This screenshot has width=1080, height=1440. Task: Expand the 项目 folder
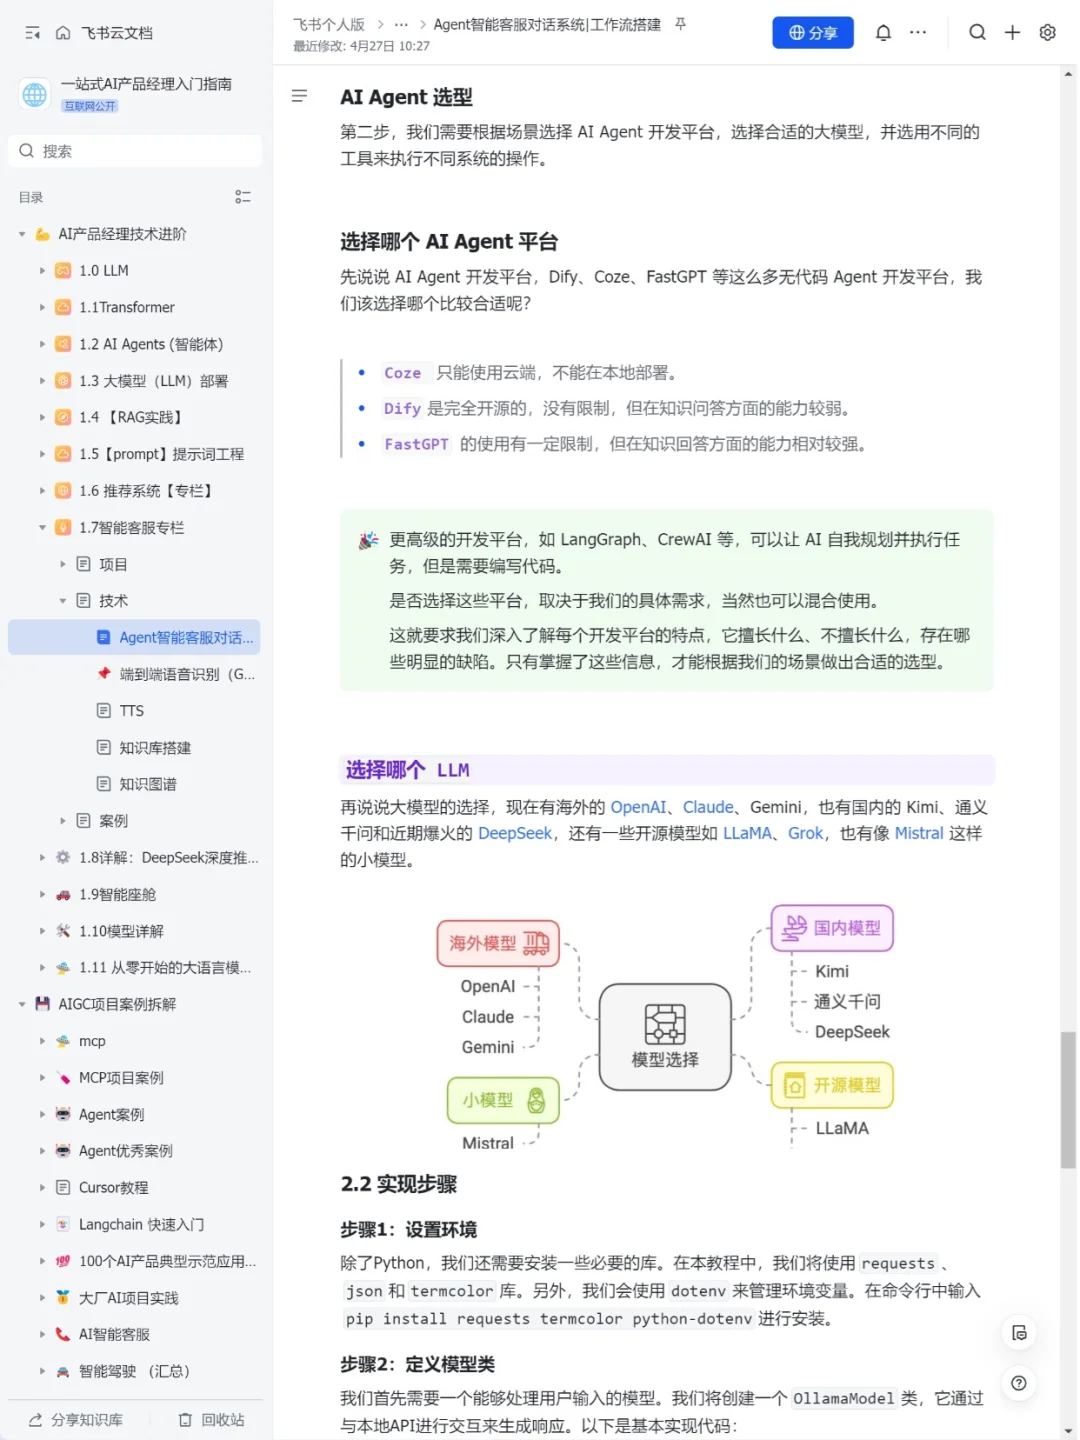(62, 564)
